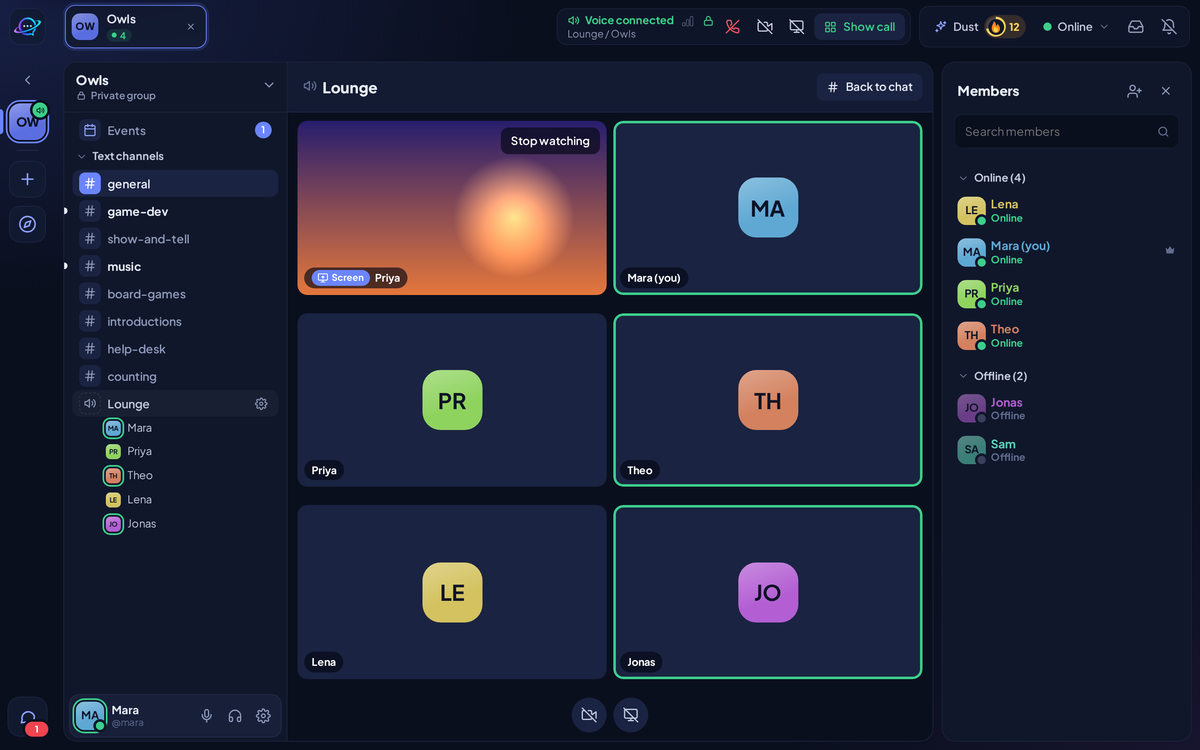Open the inbox tray icon
Image resolution: width=1200 pixels, height=750 pixels.
click(x=1136, y=27)
